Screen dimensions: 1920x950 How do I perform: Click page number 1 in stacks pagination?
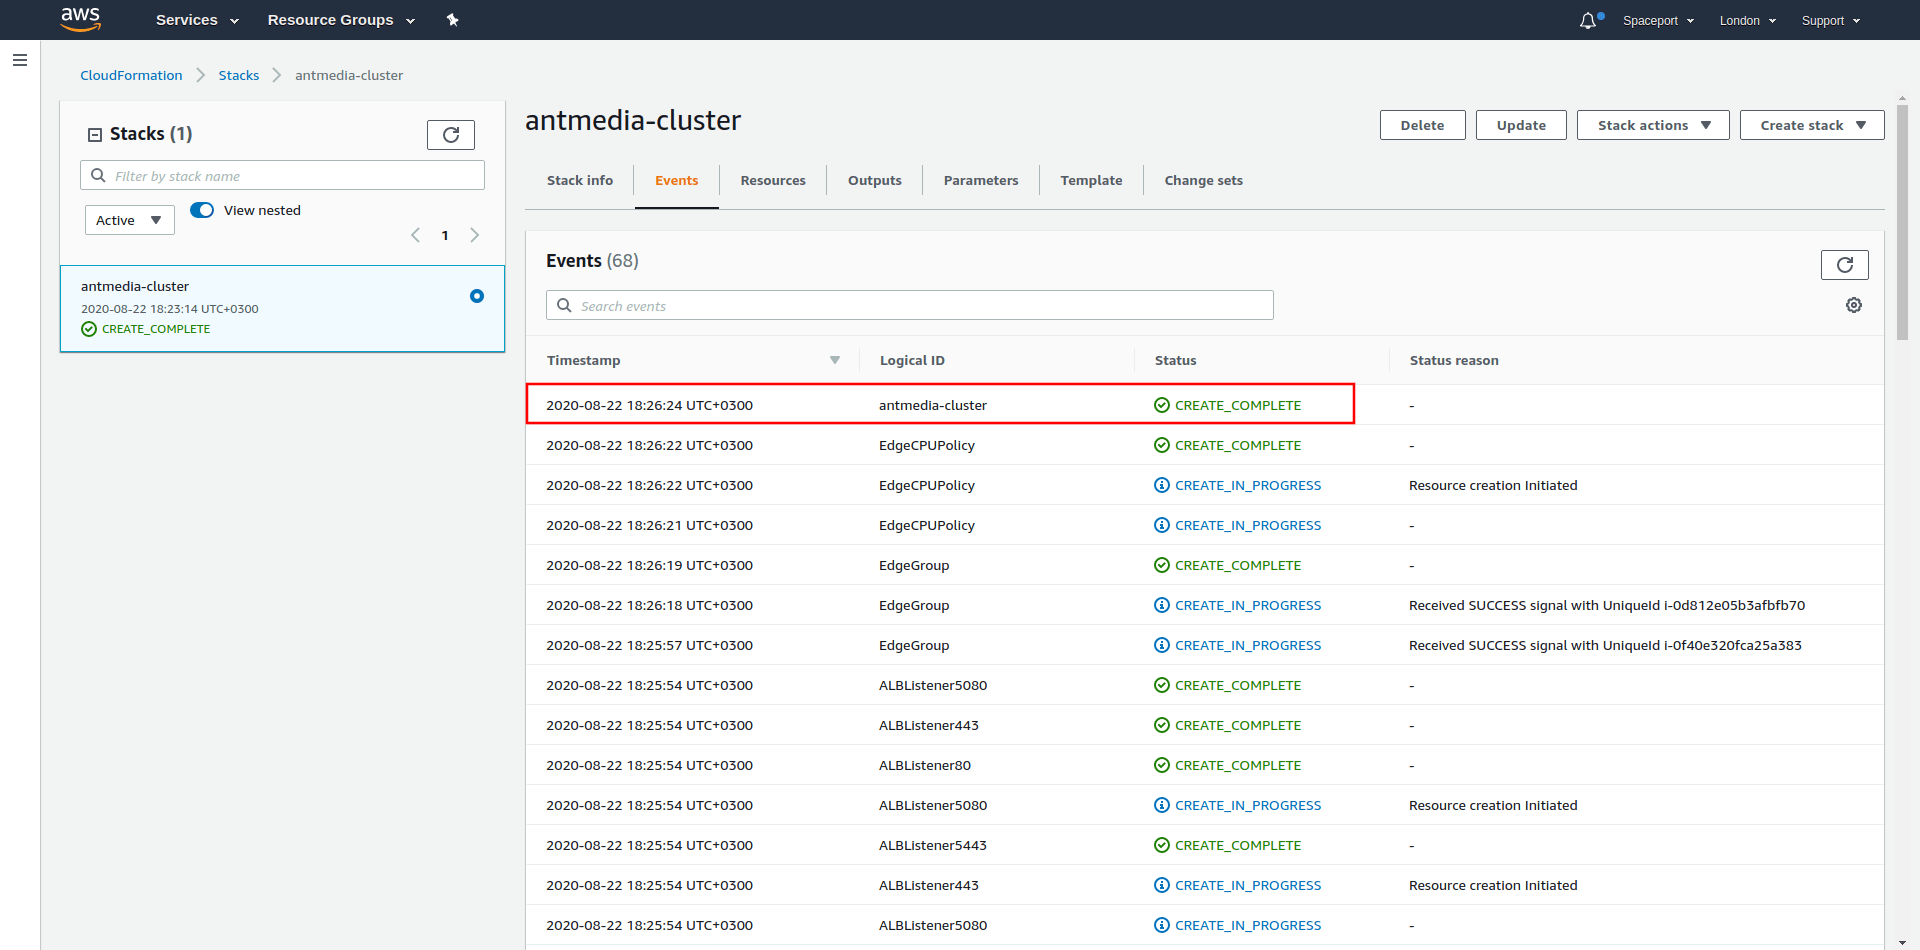[x=445, y=235]
